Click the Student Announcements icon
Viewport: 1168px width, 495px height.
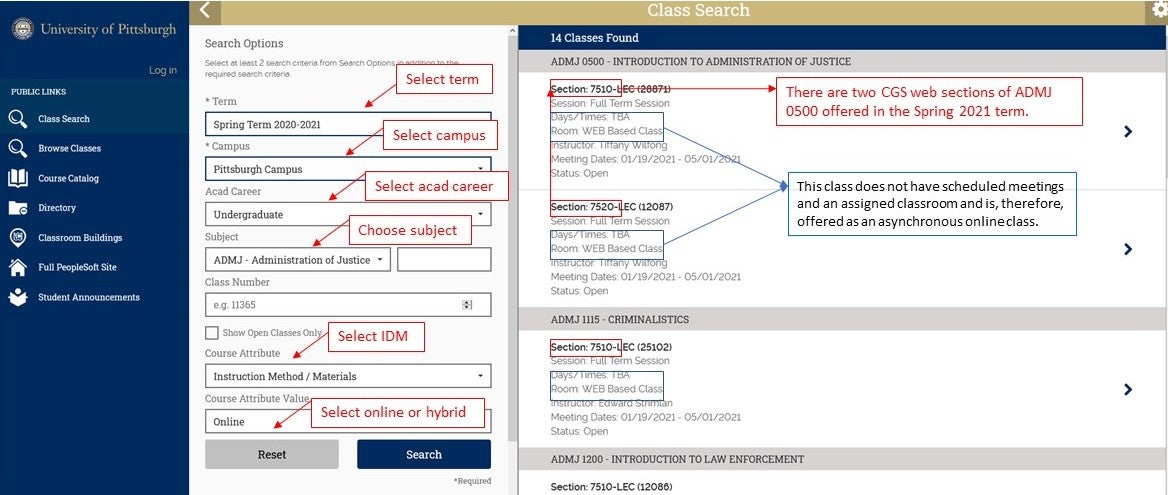[x=18, y=297]
